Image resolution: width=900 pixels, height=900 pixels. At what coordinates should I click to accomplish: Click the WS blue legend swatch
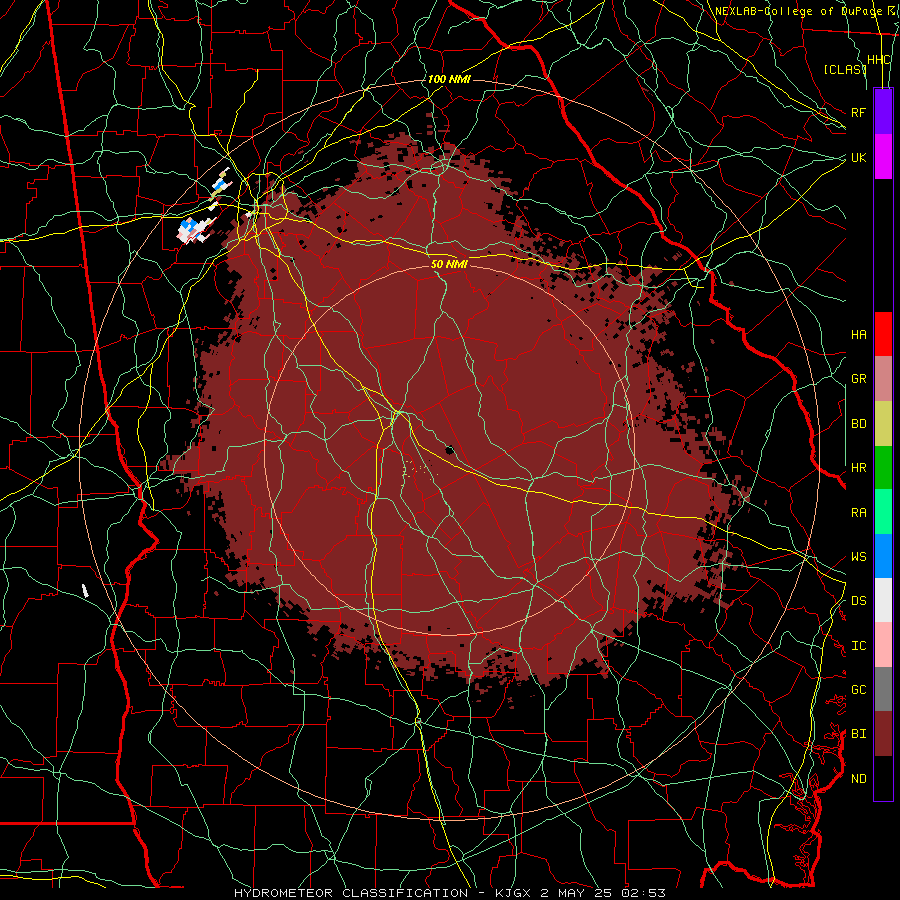pos(883,556)
